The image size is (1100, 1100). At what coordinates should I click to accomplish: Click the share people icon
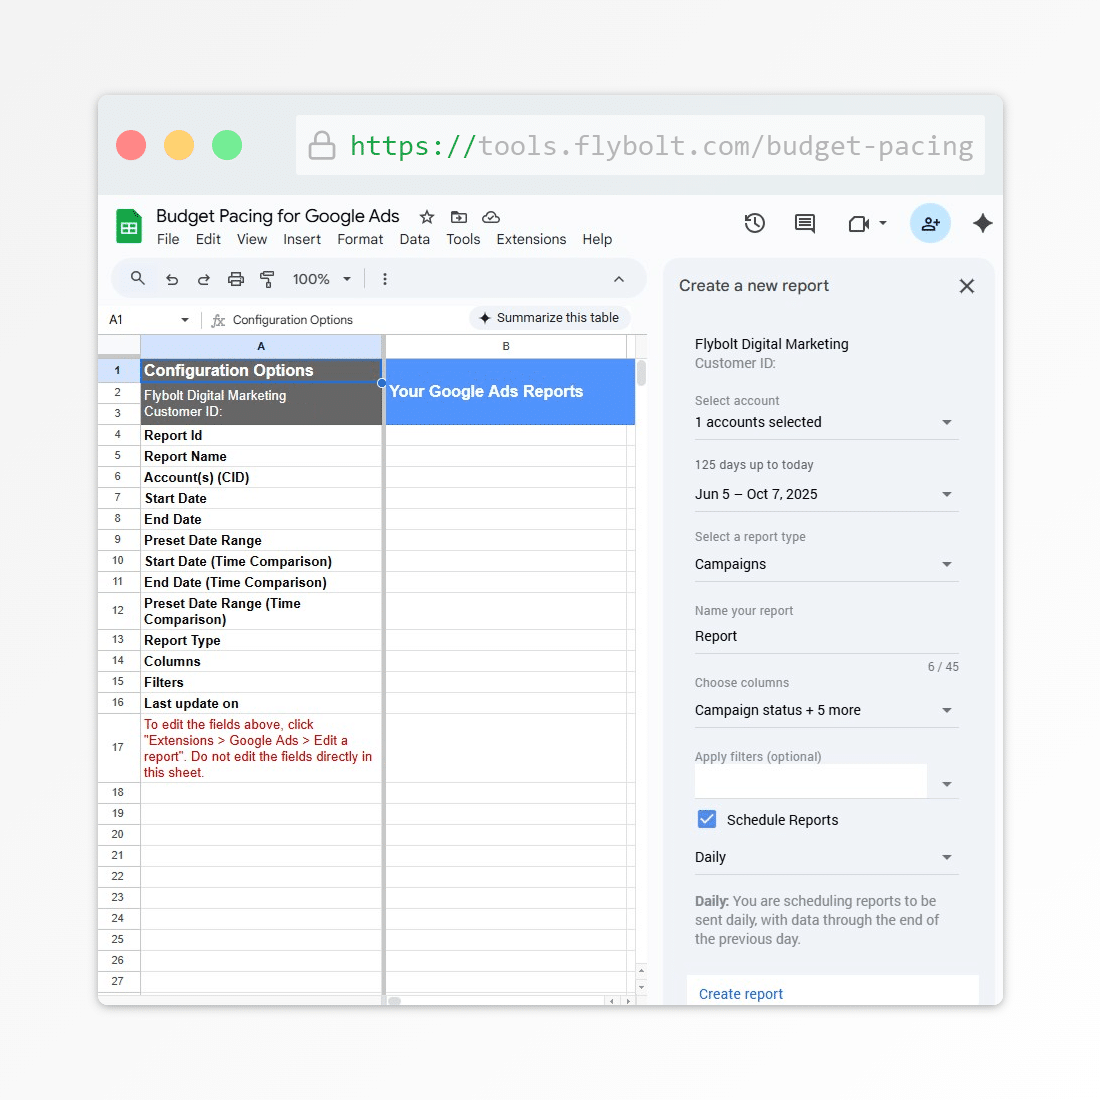point(930,223)
